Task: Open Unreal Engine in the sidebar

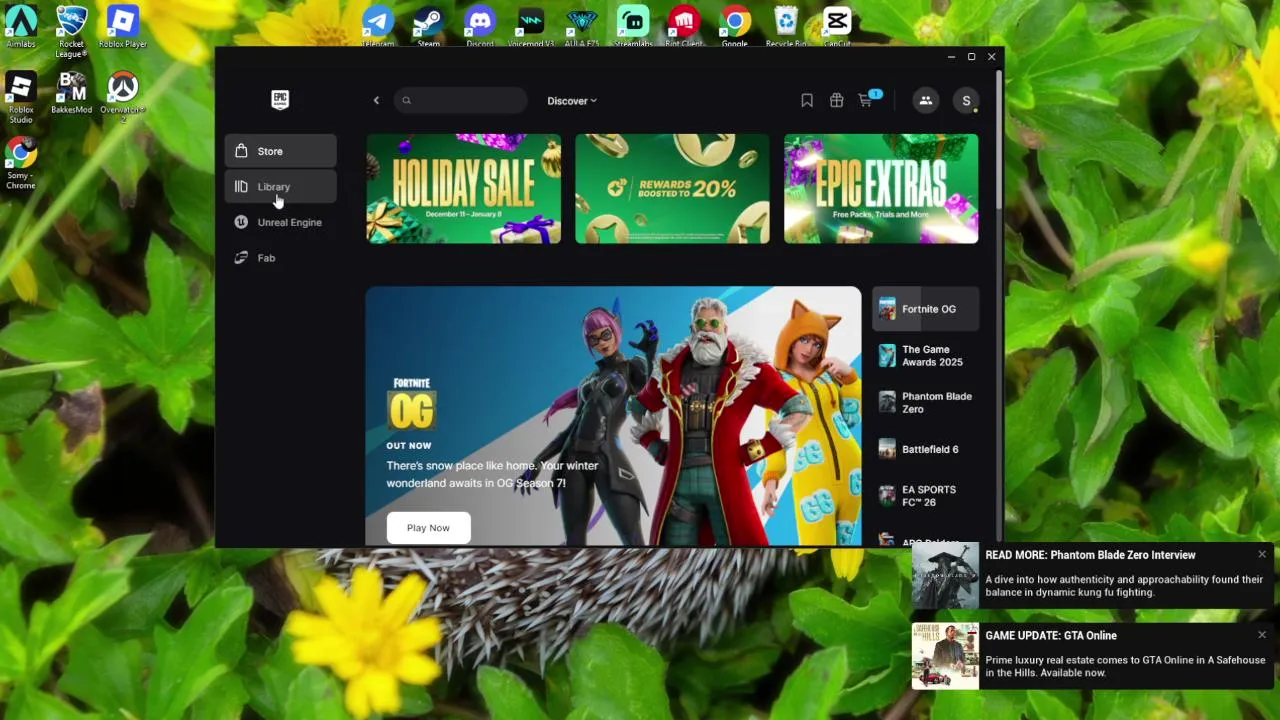Action: (281, 222)
